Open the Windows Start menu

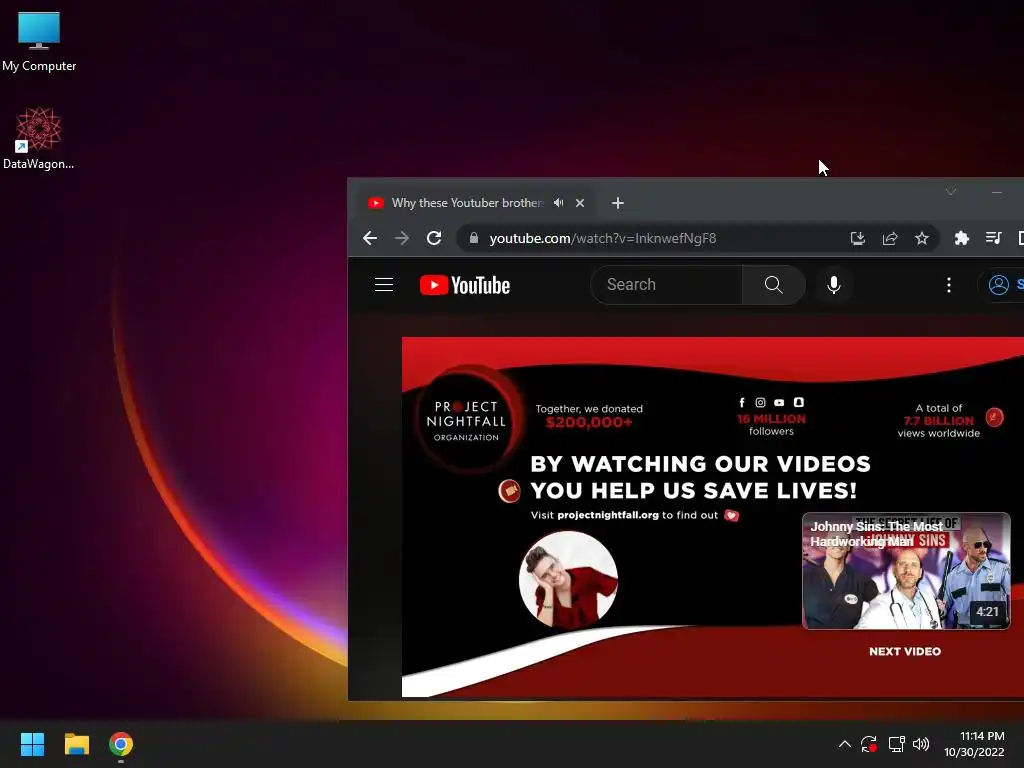point(32,744)
